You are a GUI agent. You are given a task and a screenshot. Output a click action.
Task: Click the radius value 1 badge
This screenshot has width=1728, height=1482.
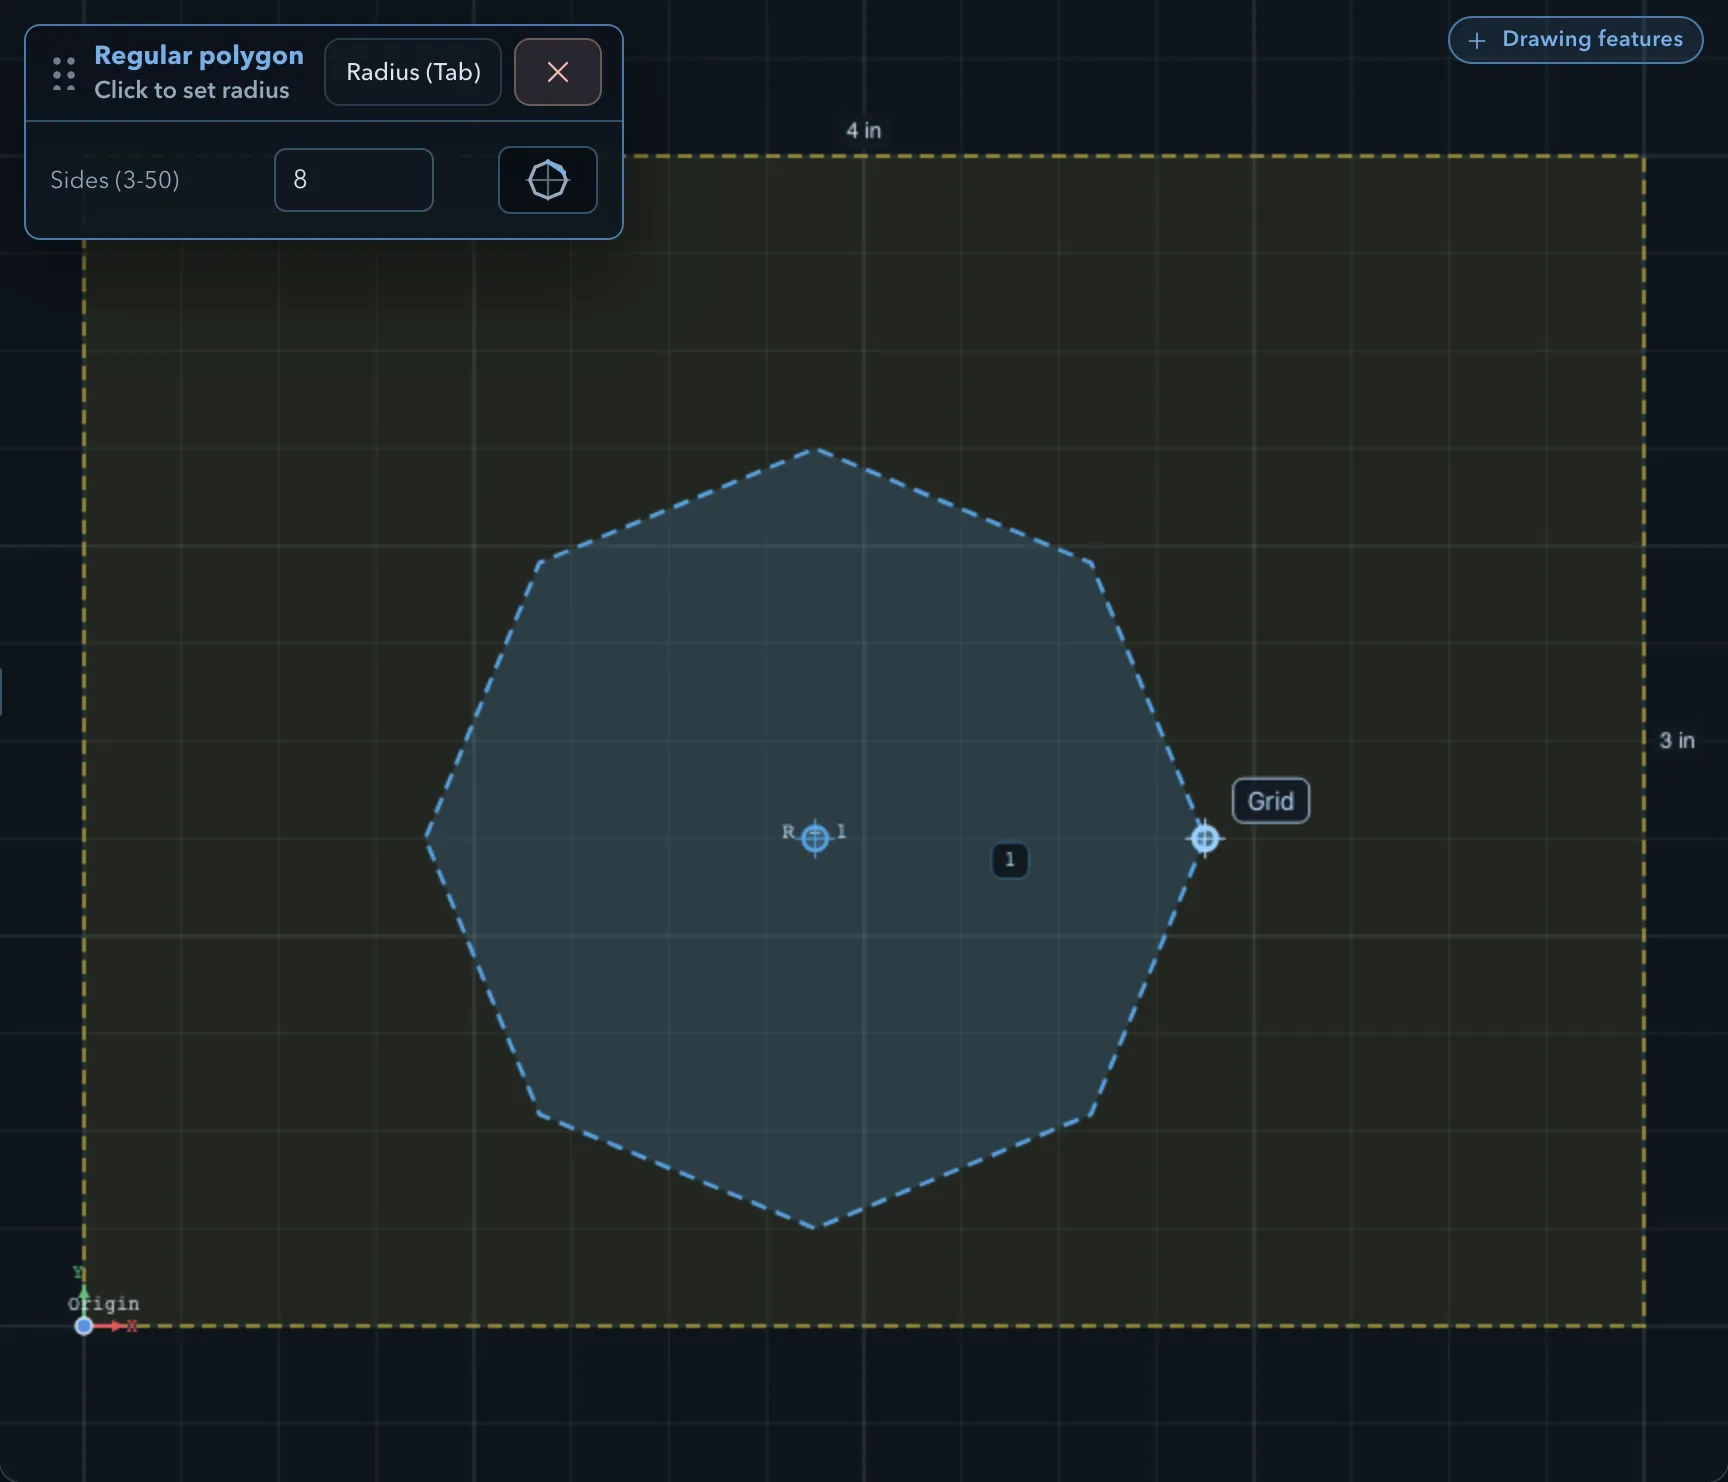click(1010, 860)
